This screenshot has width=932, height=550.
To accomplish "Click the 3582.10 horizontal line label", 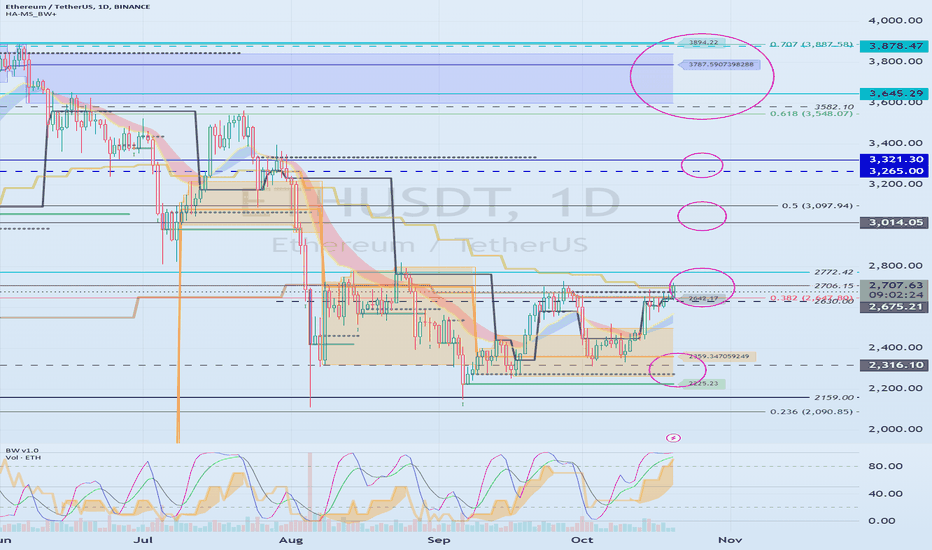I will (x=834, y=107).
